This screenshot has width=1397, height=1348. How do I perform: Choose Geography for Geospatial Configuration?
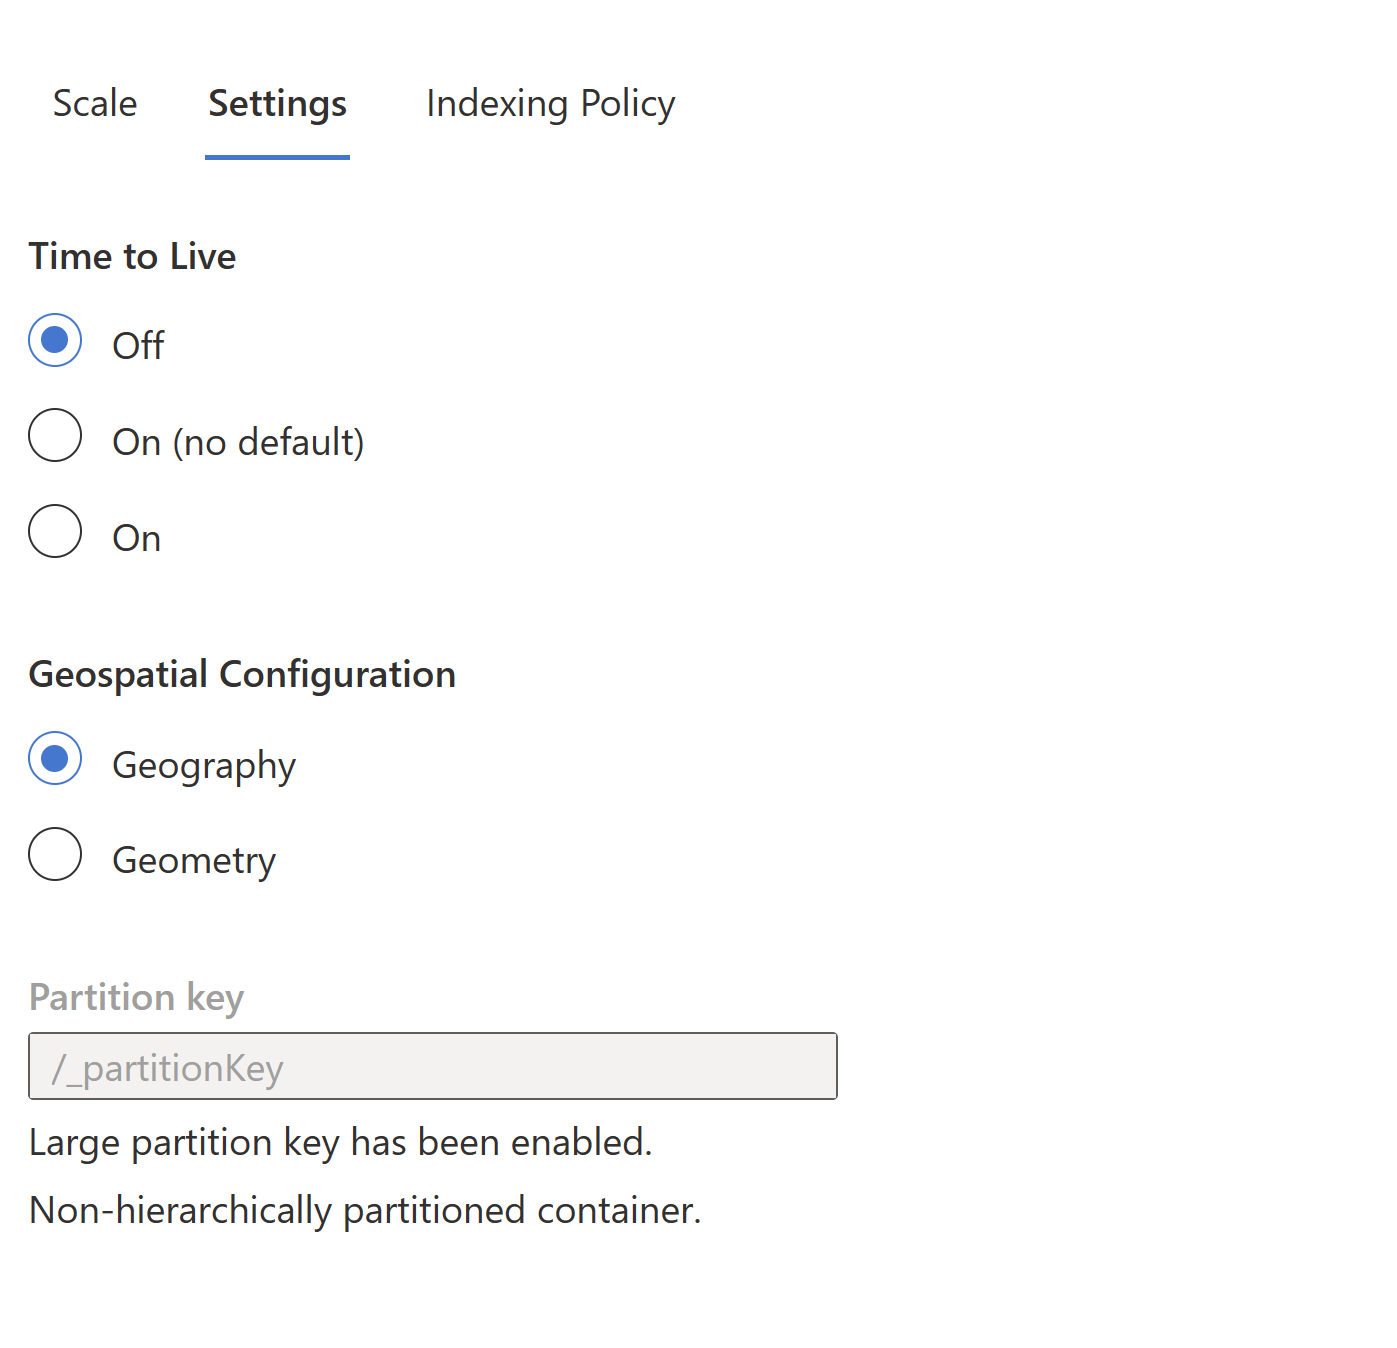pos(55,759)
